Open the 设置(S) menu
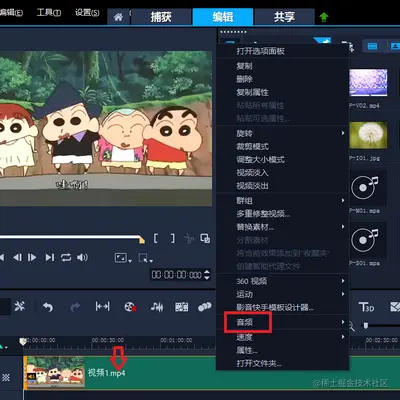Image resolution: width=400 pixels, height=400 pixels. click(87, 13)
